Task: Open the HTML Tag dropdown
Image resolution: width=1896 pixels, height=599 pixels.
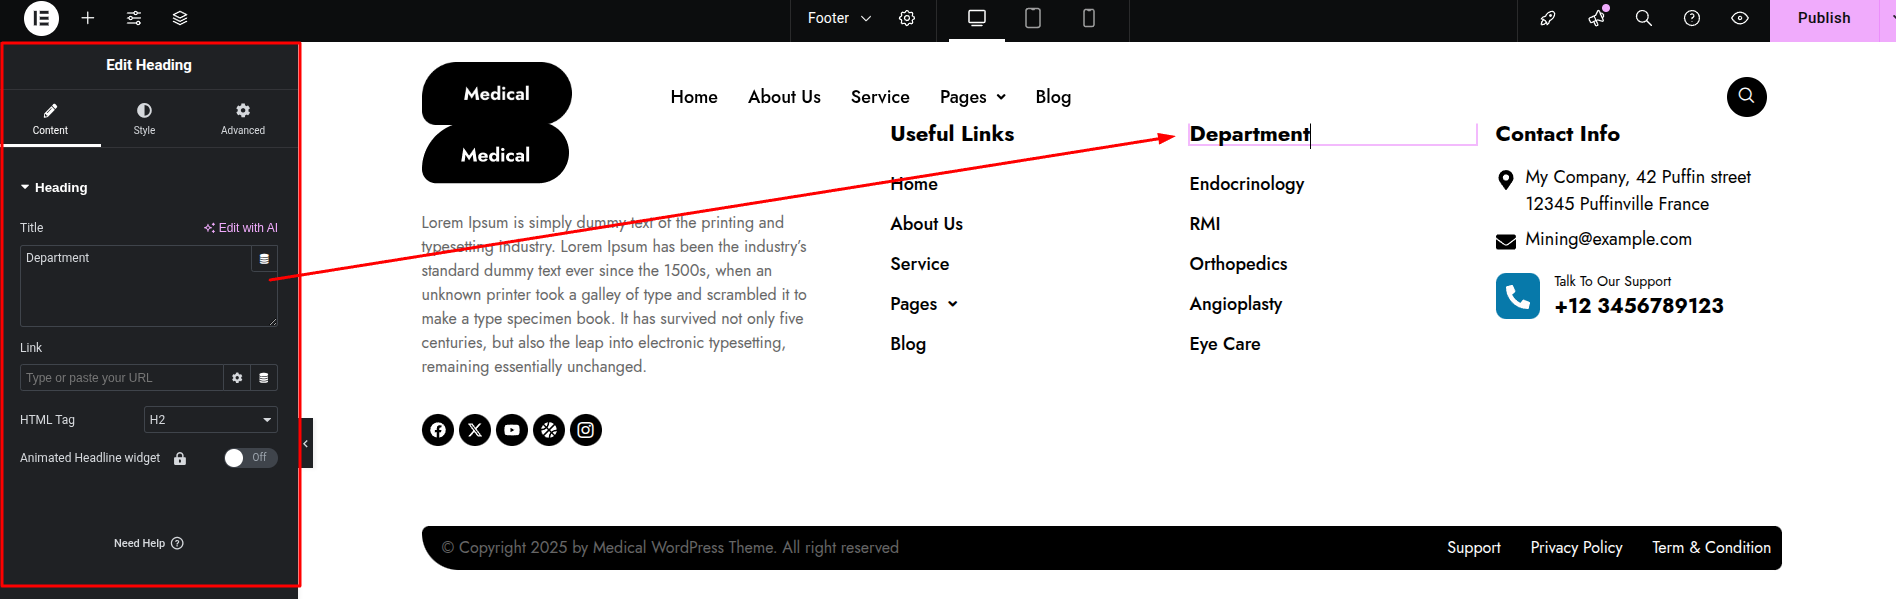Action: pos(210,420)
